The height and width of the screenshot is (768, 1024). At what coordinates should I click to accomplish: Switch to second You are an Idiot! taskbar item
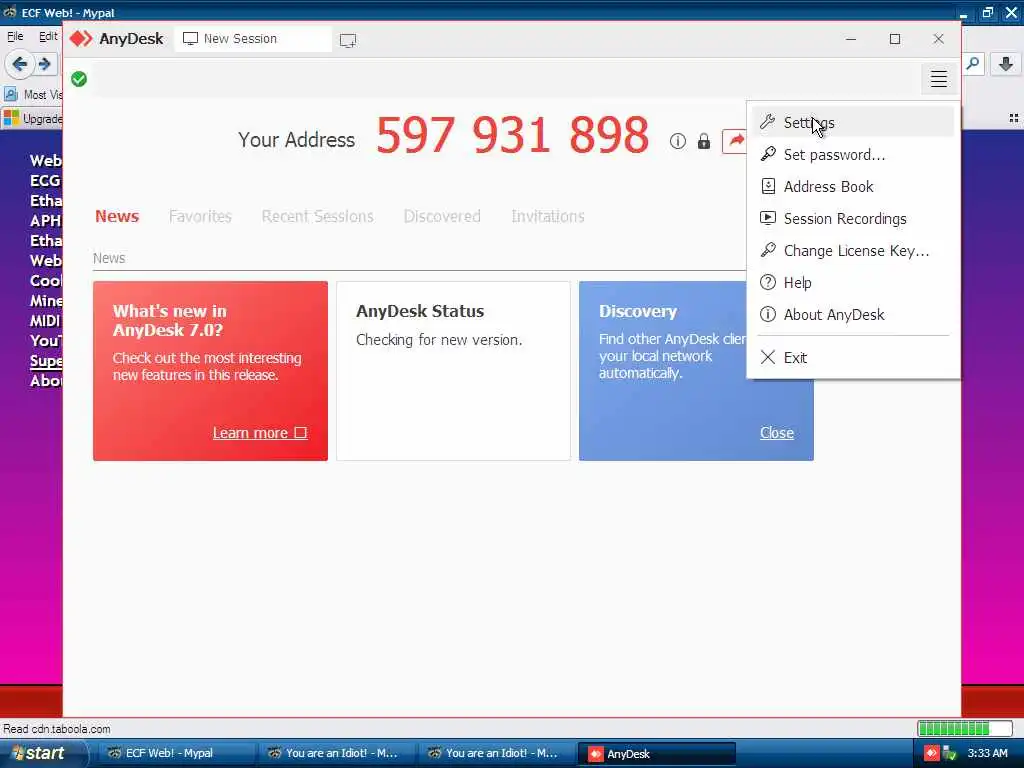tap(496, 754)
